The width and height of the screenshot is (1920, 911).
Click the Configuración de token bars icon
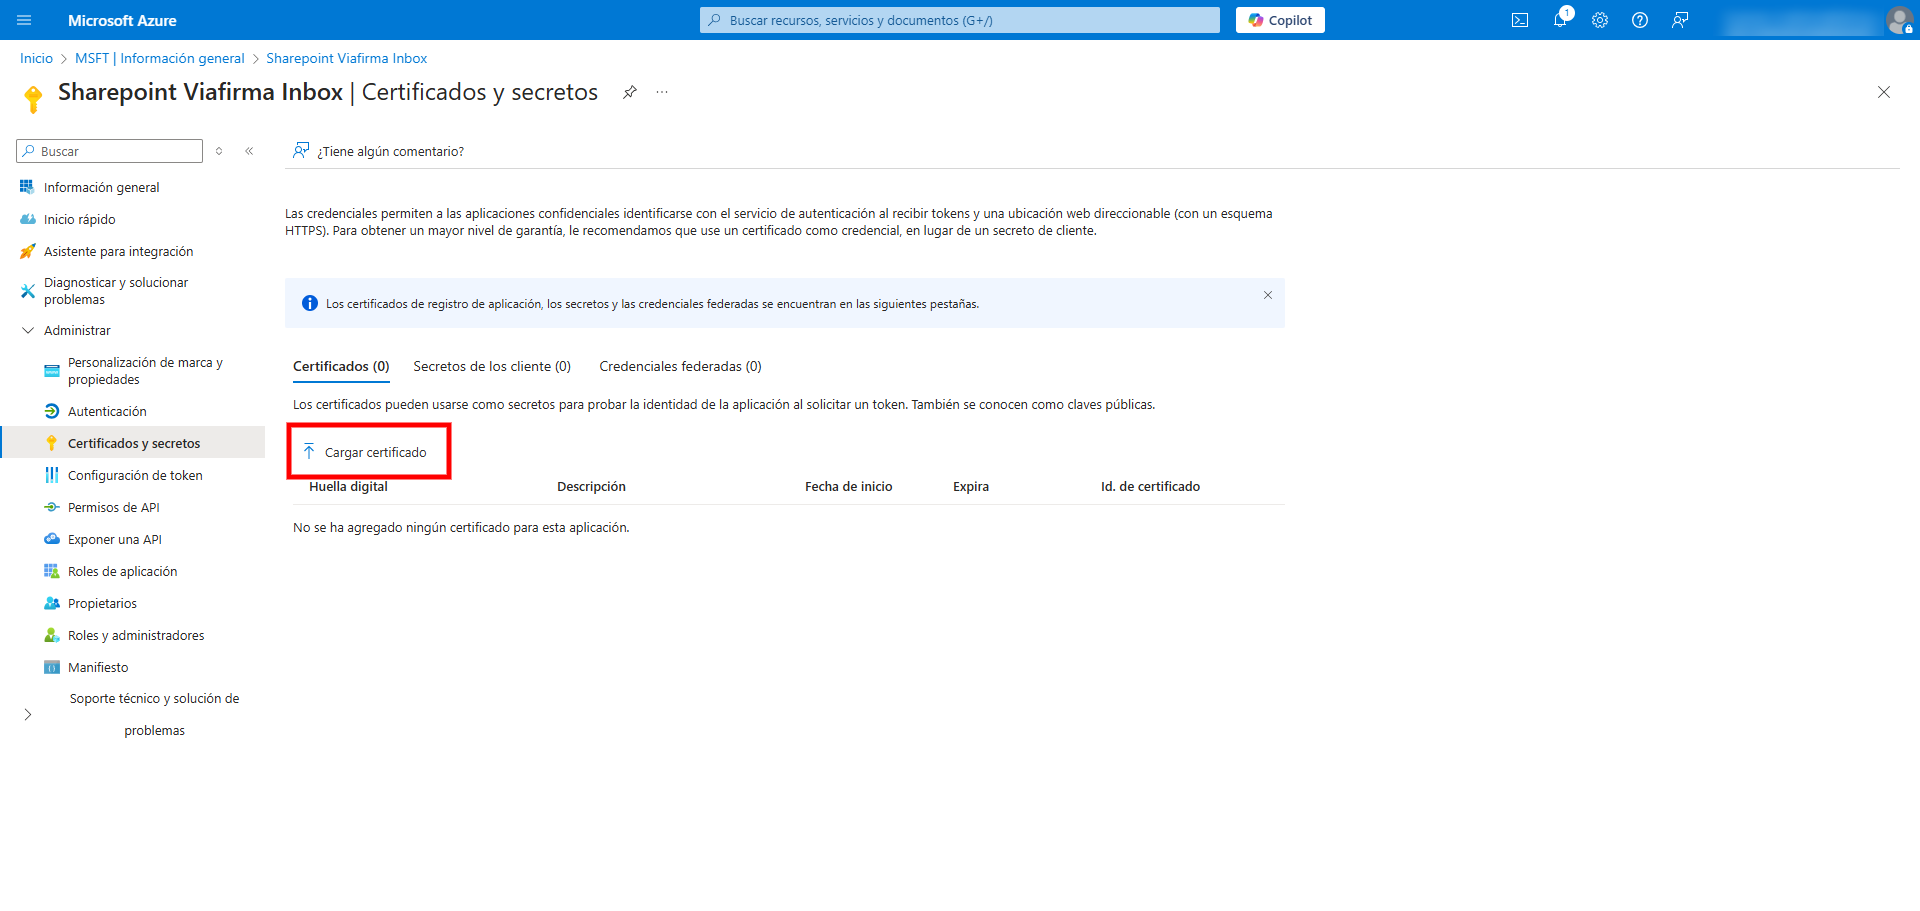click(52, 475)
